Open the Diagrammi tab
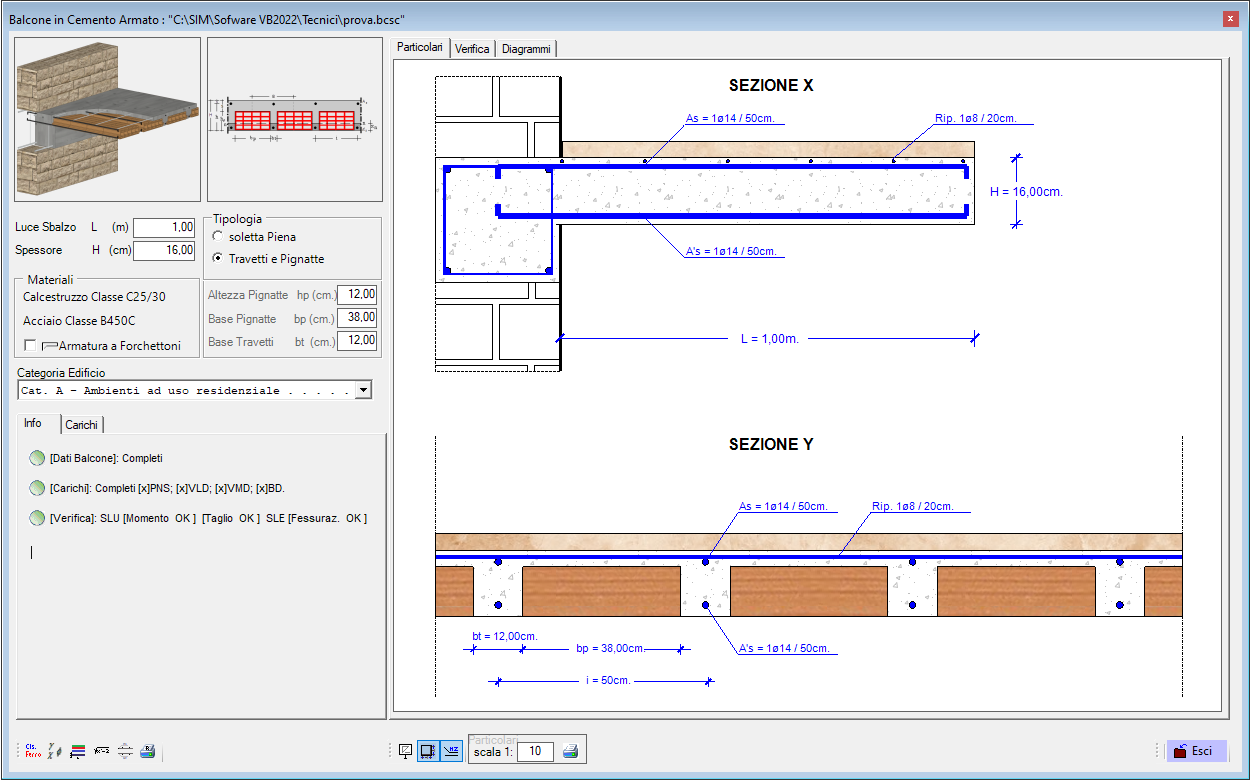1250x780 pixels. tap(526, 48)
